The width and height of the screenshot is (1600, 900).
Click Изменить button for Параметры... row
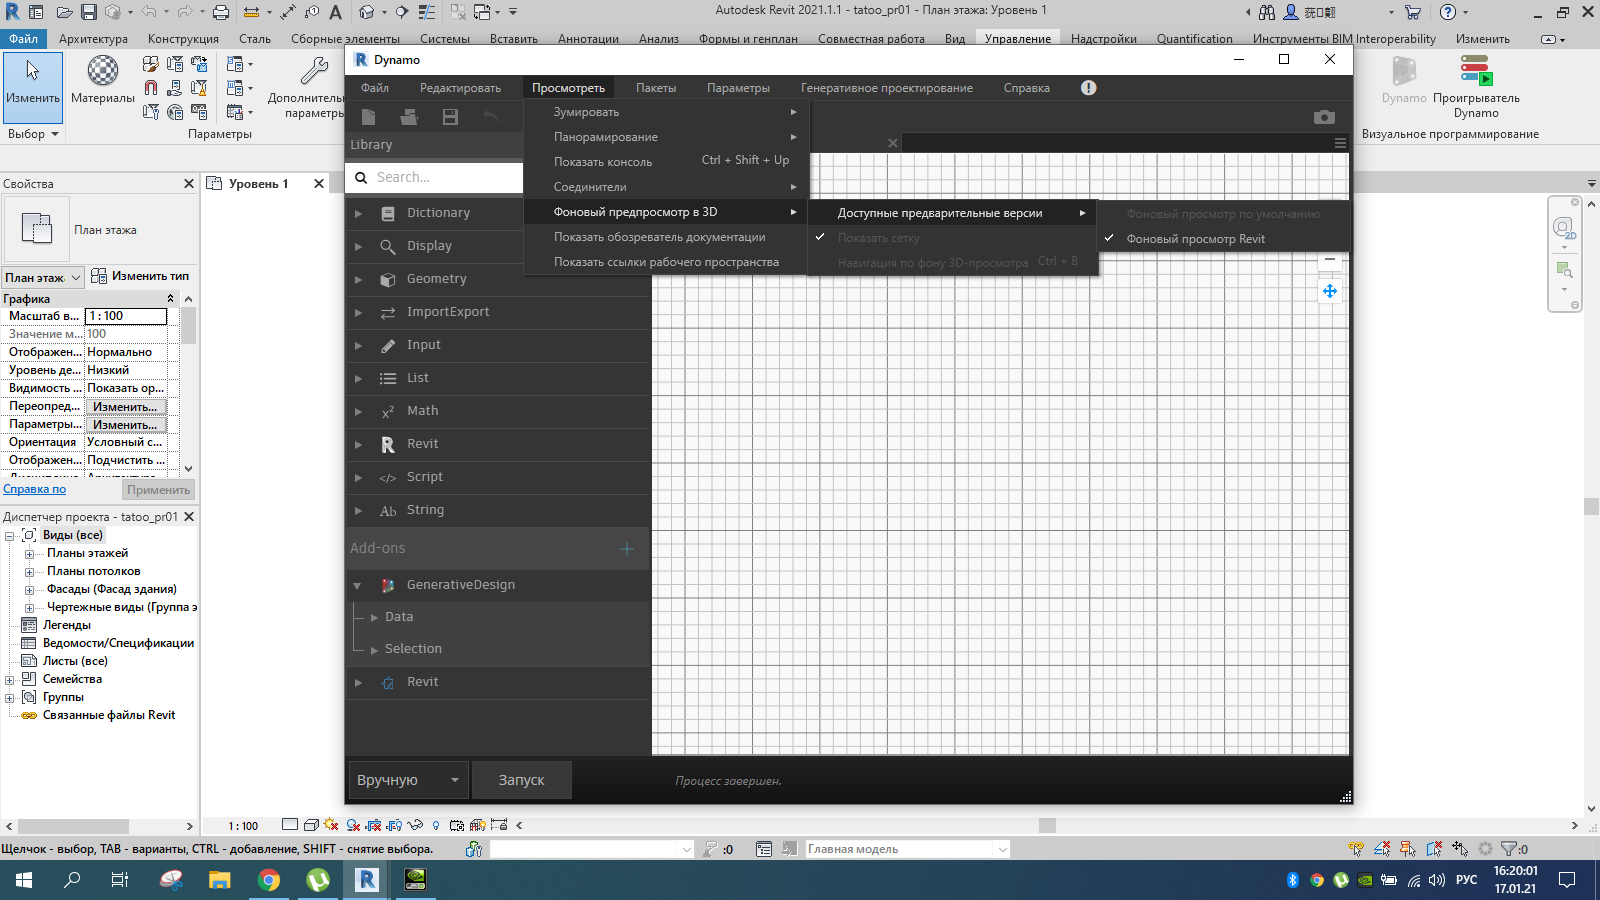125,425
